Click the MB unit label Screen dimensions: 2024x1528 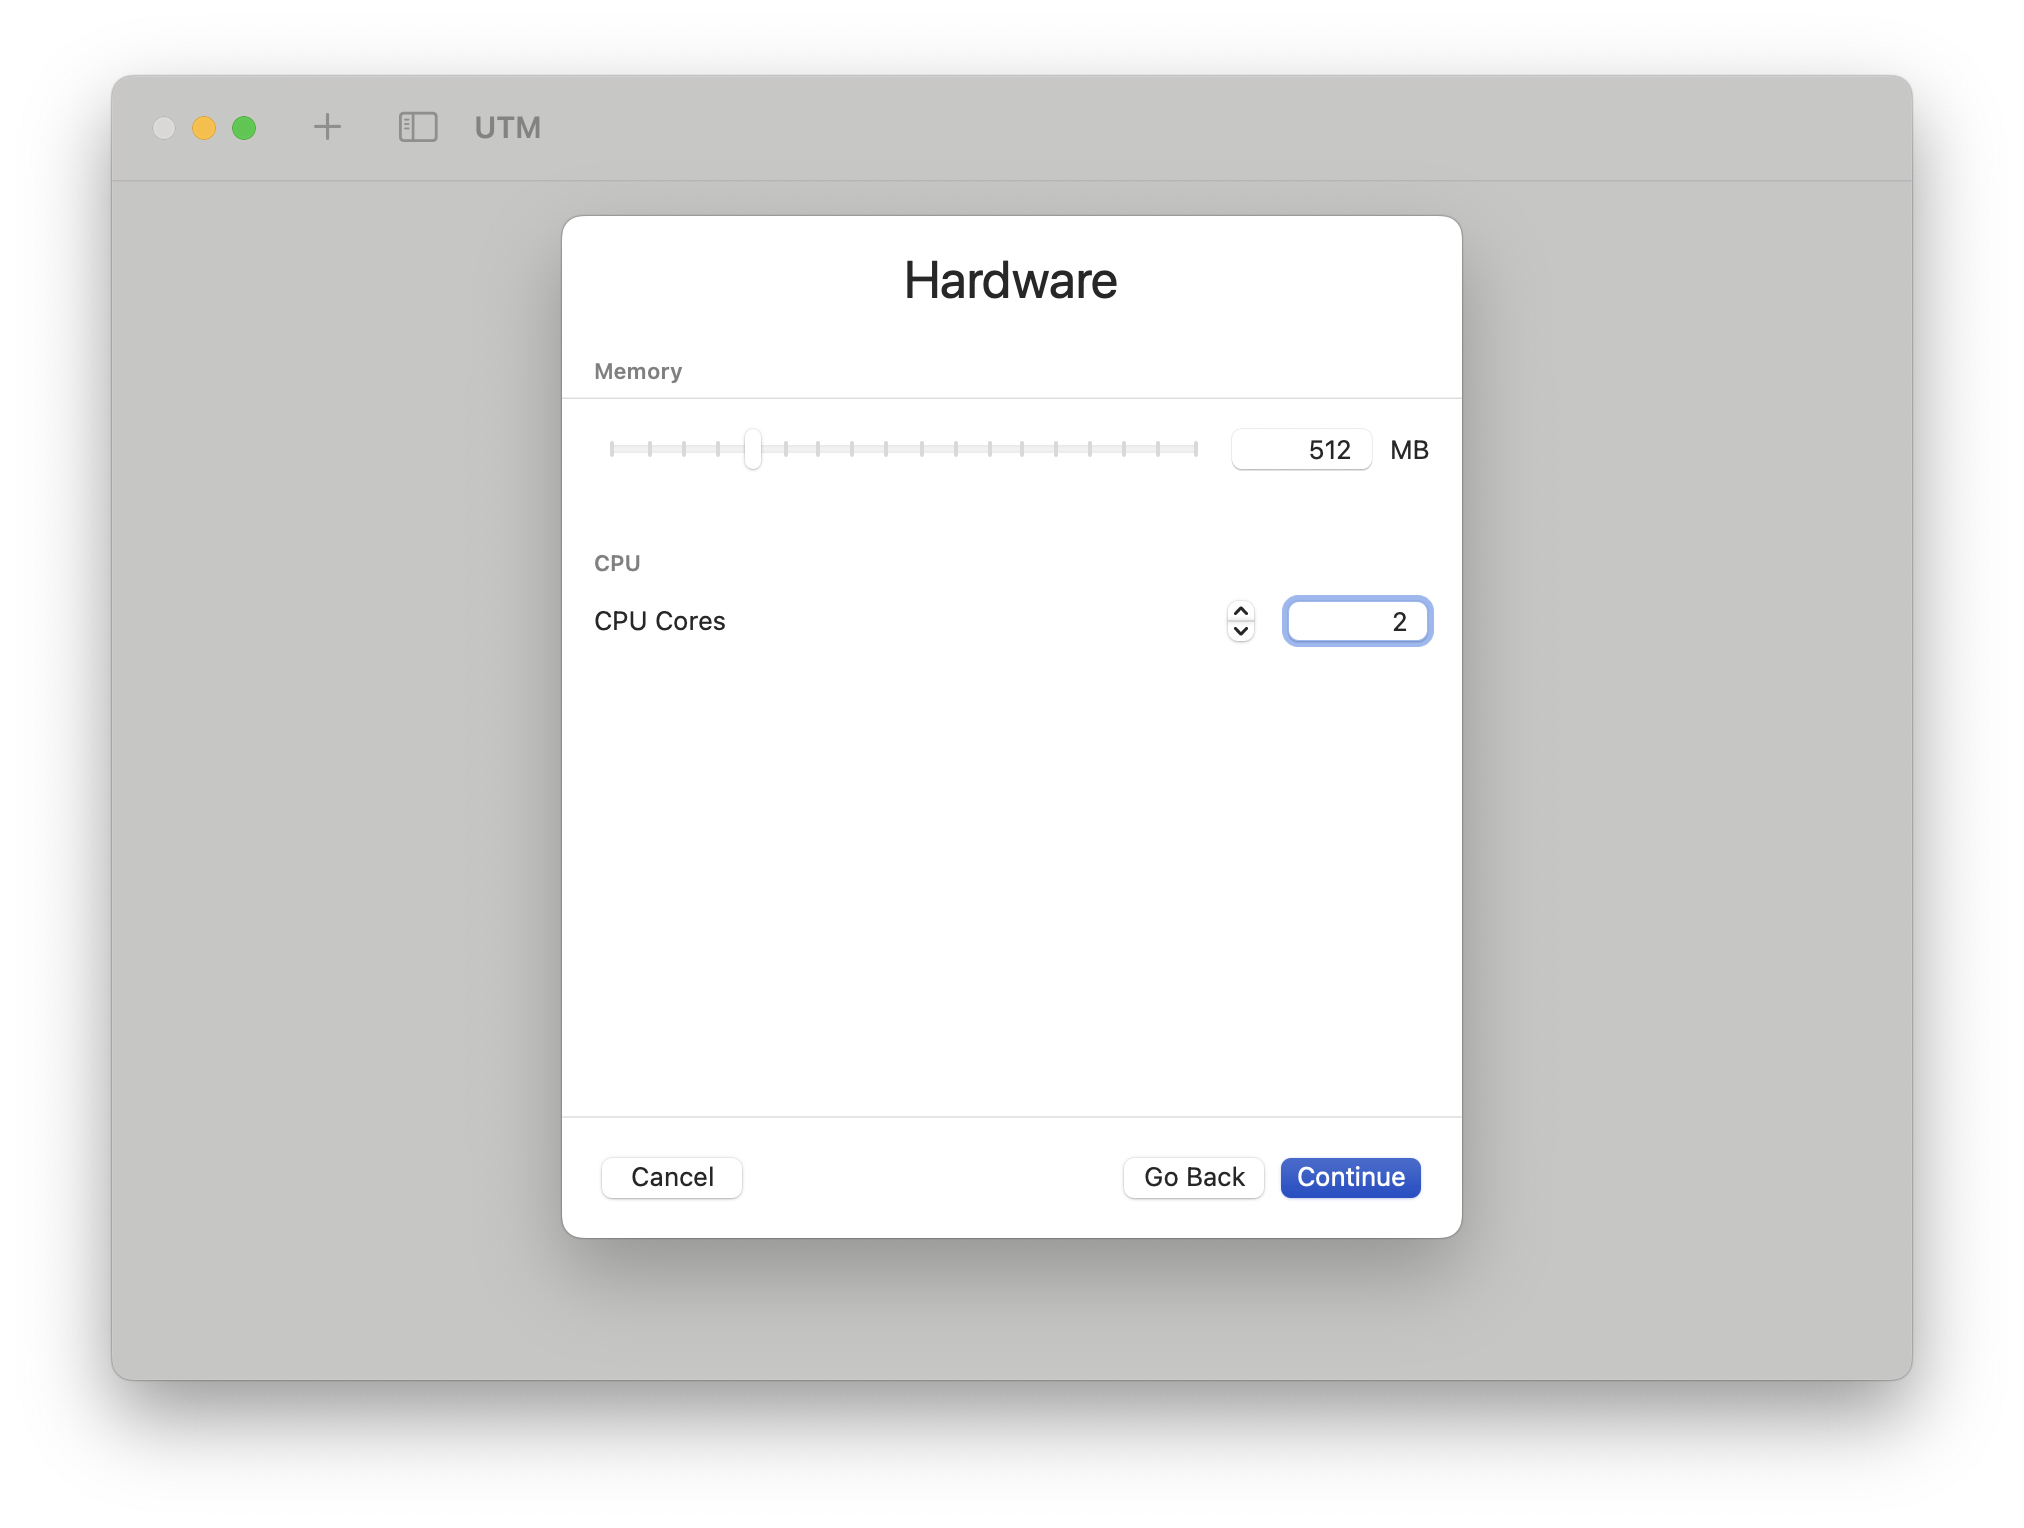(1409, 450)
